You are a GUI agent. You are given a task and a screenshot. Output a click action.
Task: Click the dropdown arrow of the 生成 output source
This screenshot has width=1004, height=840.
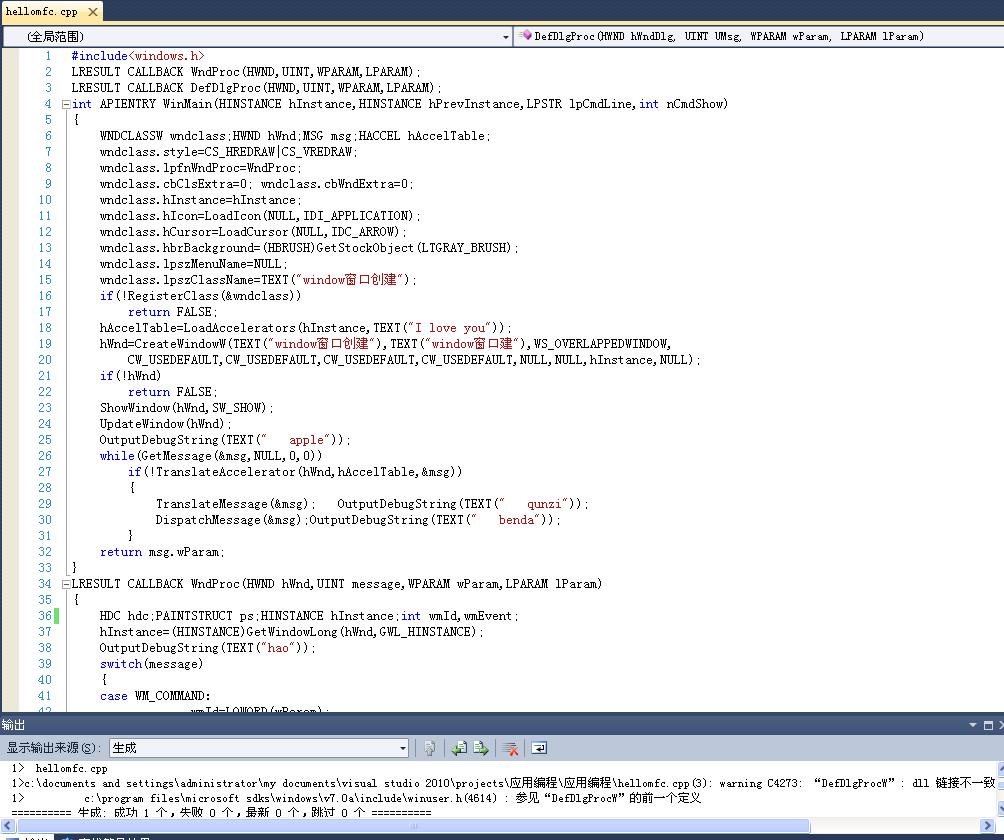point(402,748)
